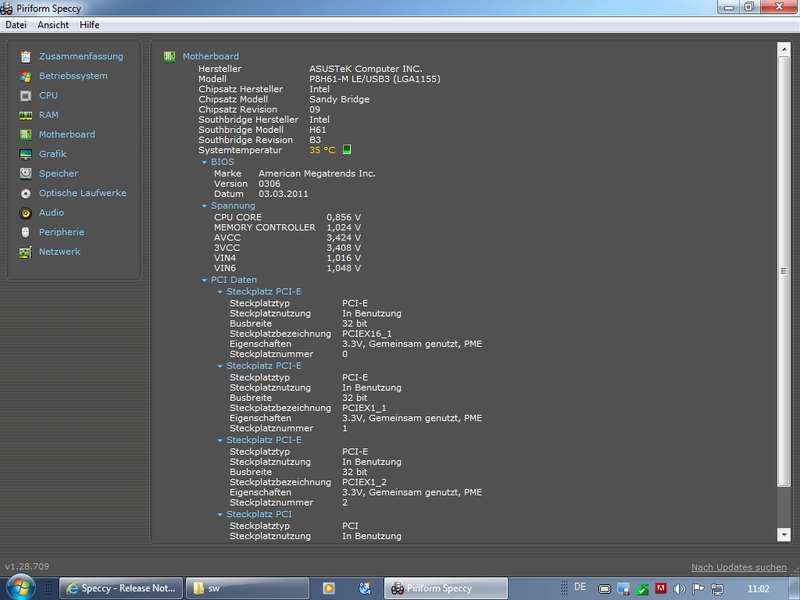
Task: Click the Nach Updates suchen link
Action: click(739, 567)
